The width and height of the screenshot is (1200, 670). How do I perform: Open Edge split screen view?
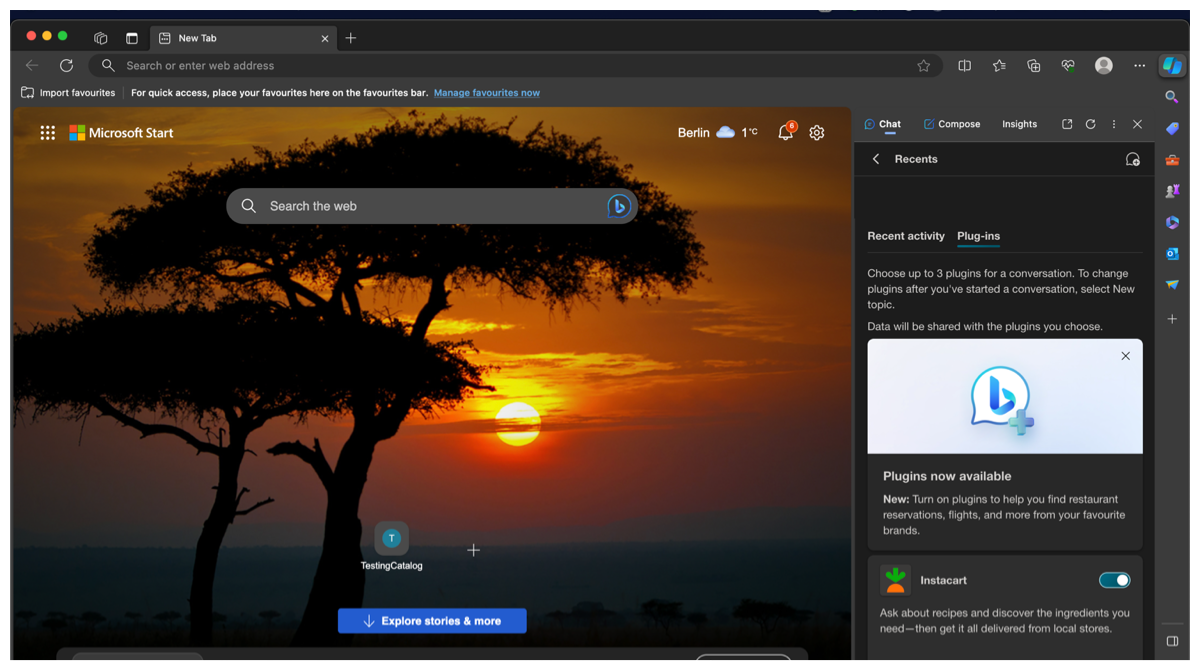click(963, 65)
